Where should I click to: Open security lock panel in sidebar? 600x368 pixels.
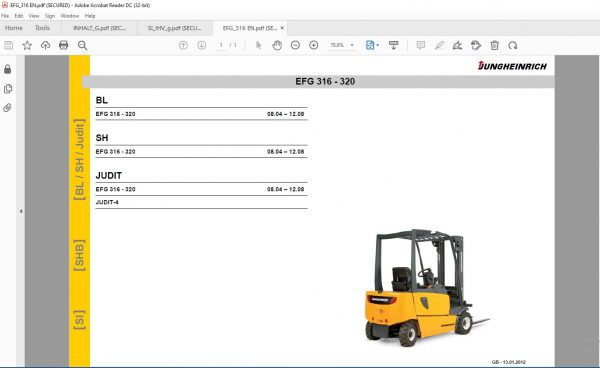click(7, 69)
